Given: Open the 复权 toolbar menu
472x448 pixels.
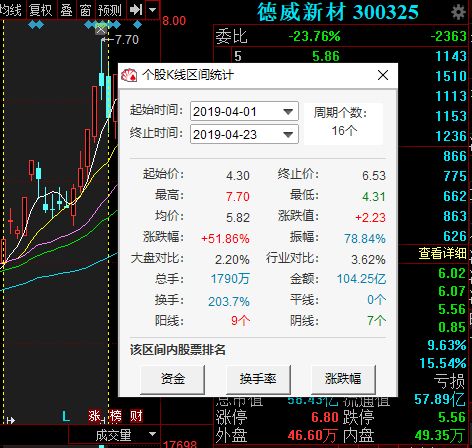Looking at the screenshot, I should (x=41, y=10).
